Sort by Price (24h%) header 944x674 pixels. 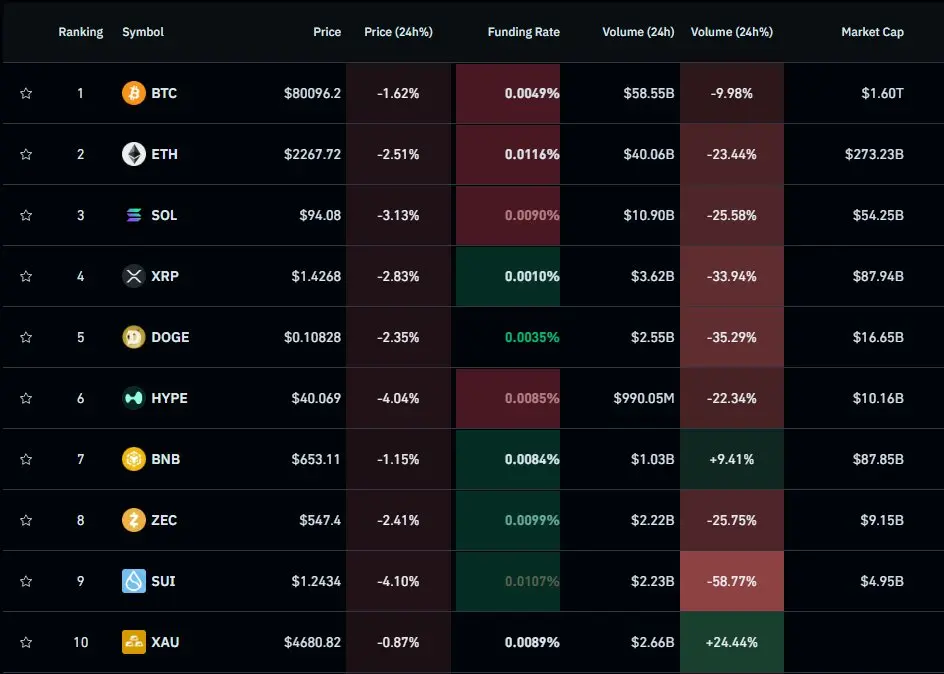click(398, 32)
